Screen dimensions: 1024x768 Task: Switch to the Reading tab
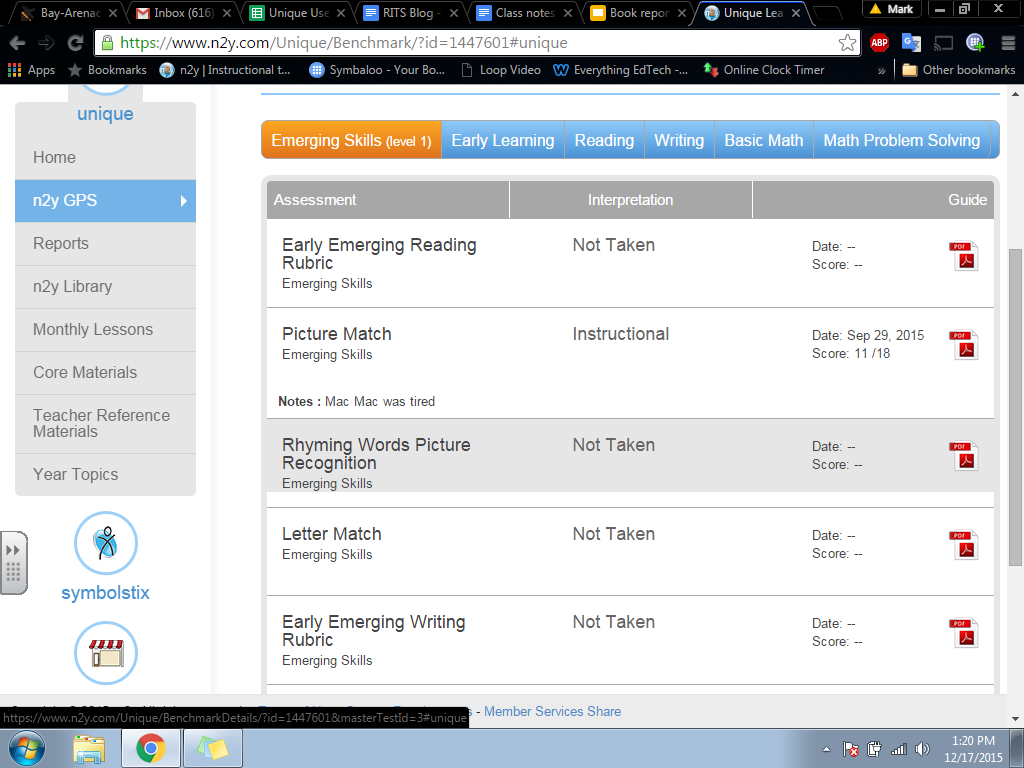point(604,140)
